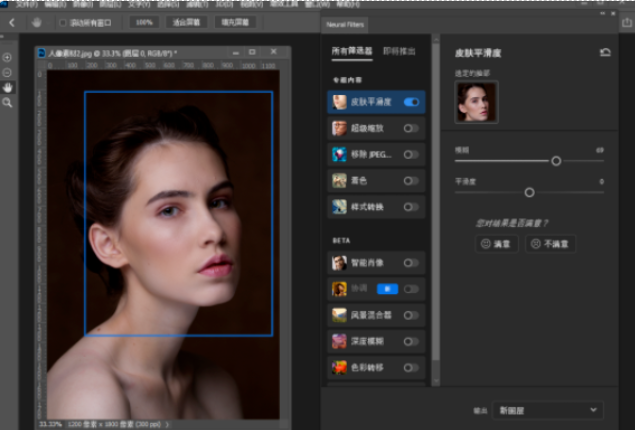Click the 模糊 slider handle
The height and width of the screenshot is (430, 635).
[x=556, y=160]
